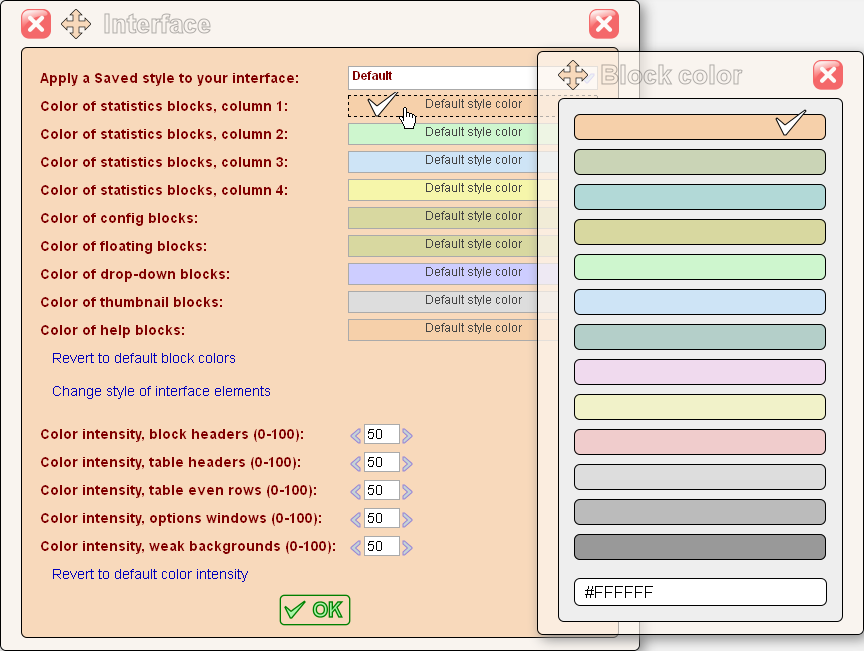Select the darkest gray swatch in Block color
The height and width of the screenshot is (651, 864).
699,547
